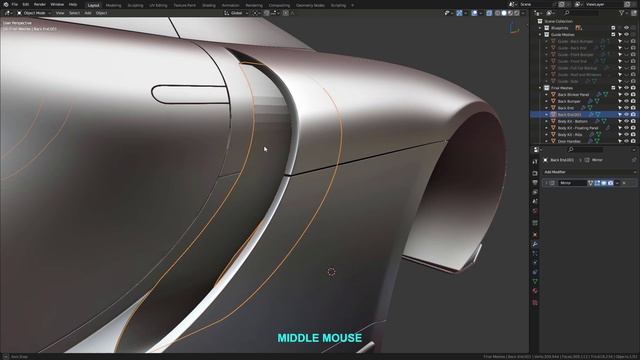Open the Render menu
The image size is (640, 360).
point(40,4)
